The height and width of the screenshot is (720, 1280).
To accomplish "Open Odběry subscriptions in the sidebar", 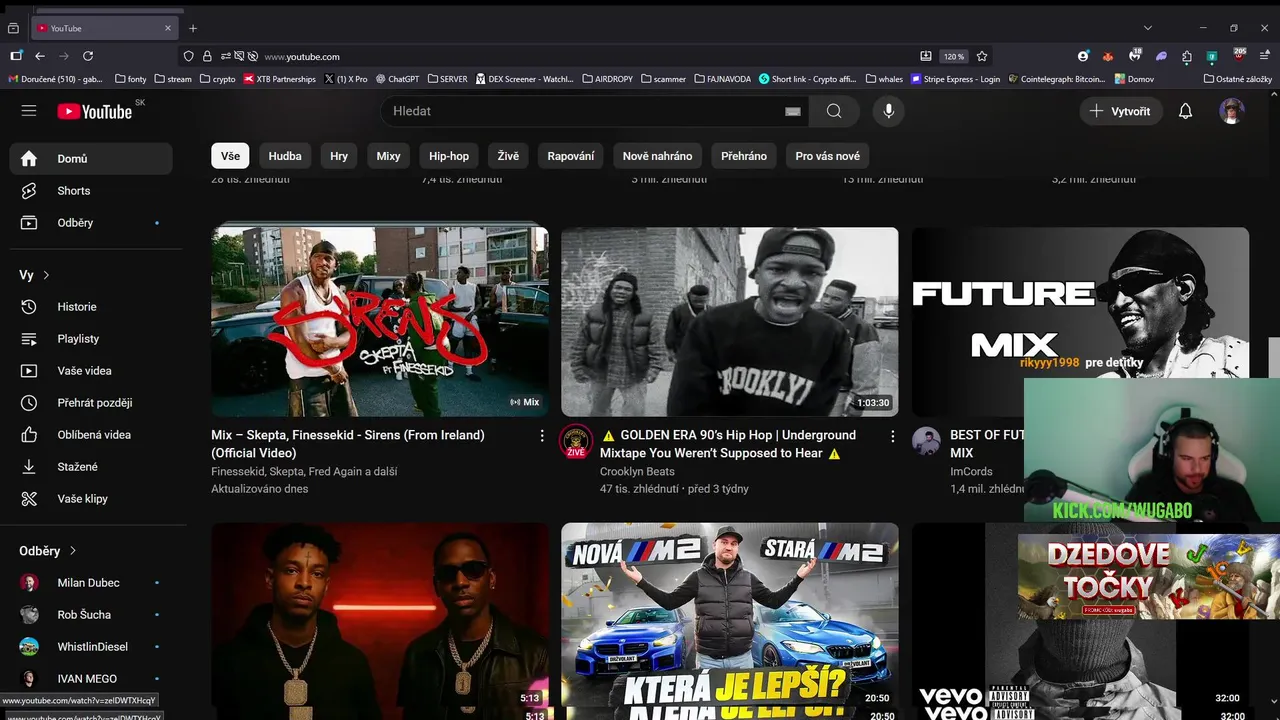I will tap(91, 223).
